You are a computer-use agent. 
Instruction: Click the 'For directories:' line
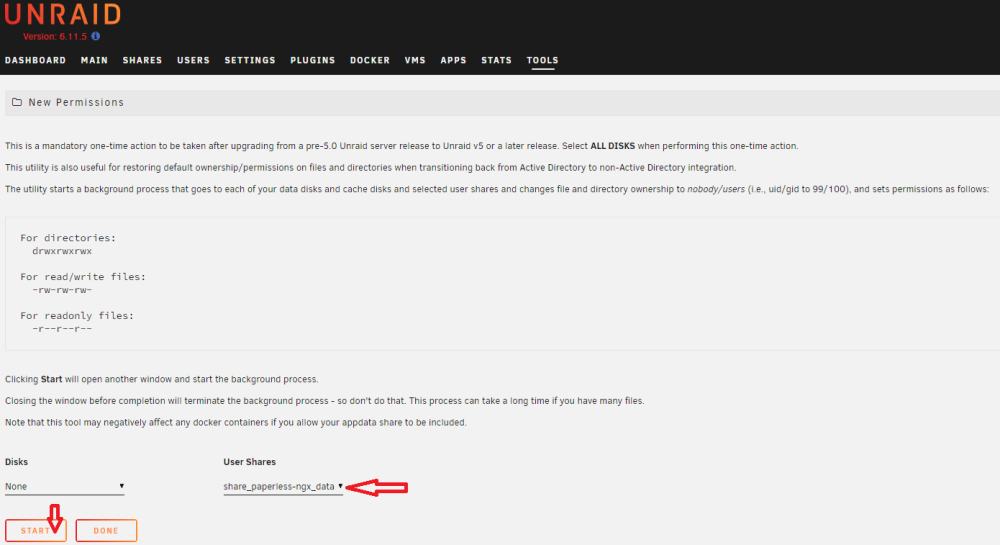pos(68,238)
